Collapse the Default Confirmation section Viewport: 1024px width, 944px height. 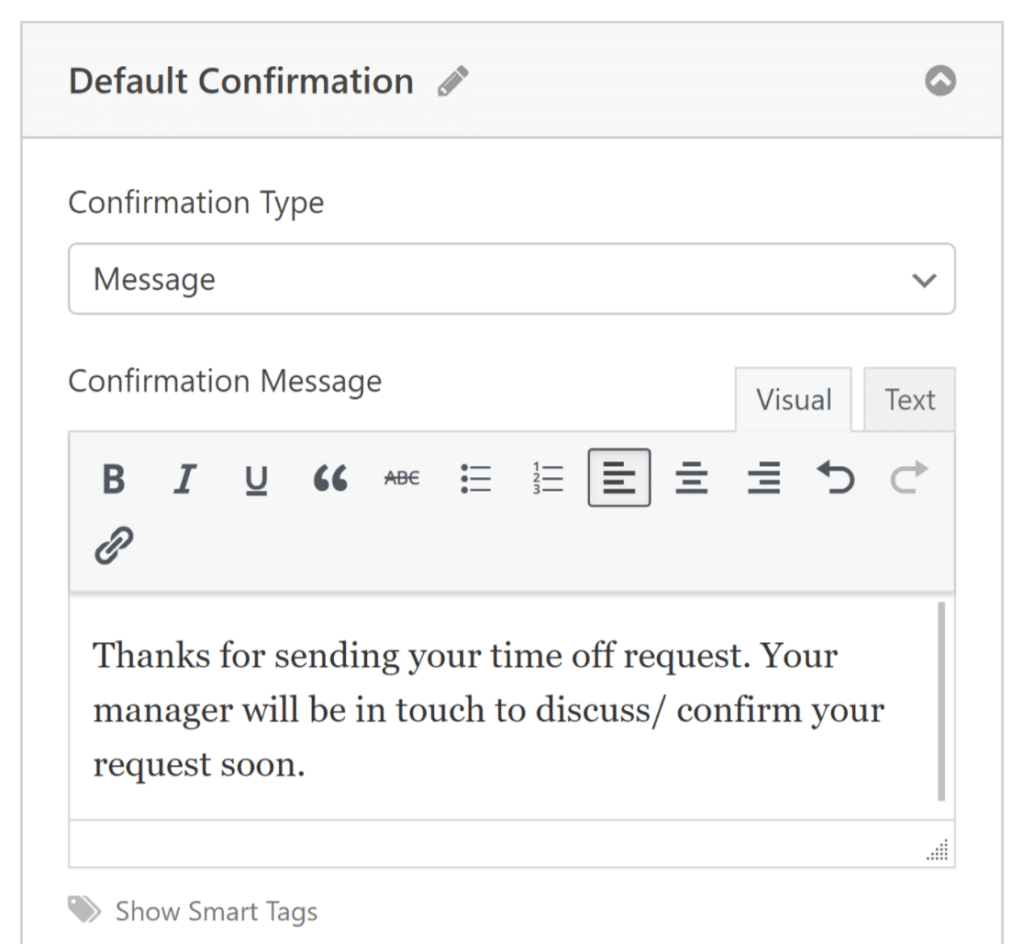(x=940, y=81)
